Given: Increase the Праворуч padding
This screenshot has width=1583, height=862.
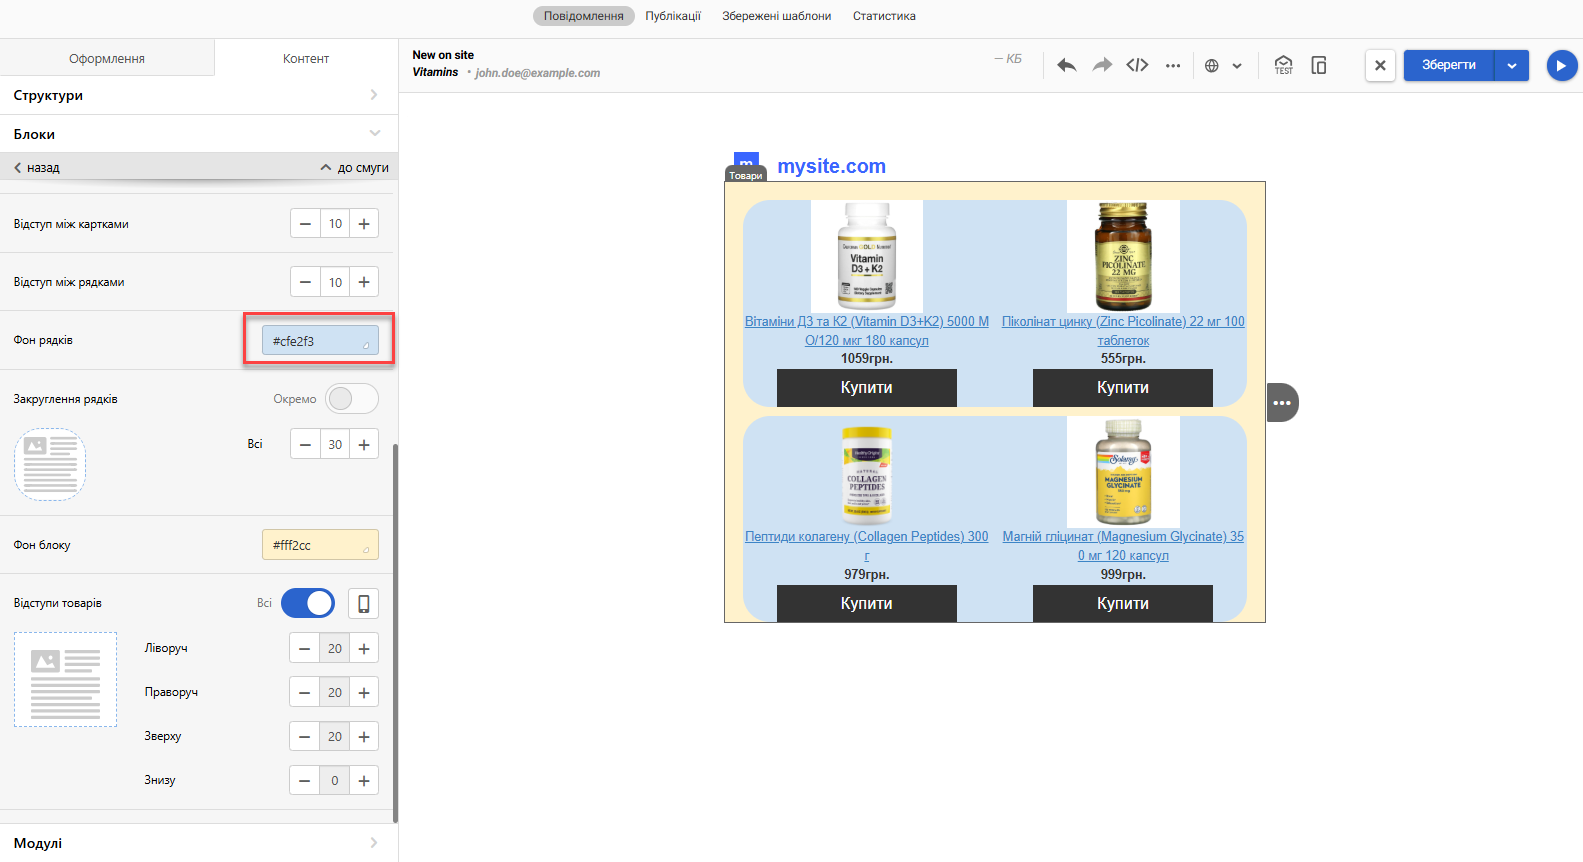Looking at the screenshot, I should point(364,692).
